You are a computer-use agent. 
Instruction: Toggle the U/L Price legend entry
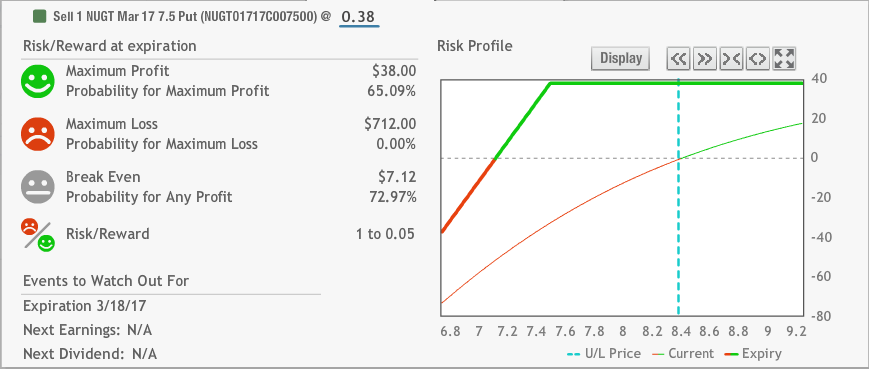click(604, 353)
